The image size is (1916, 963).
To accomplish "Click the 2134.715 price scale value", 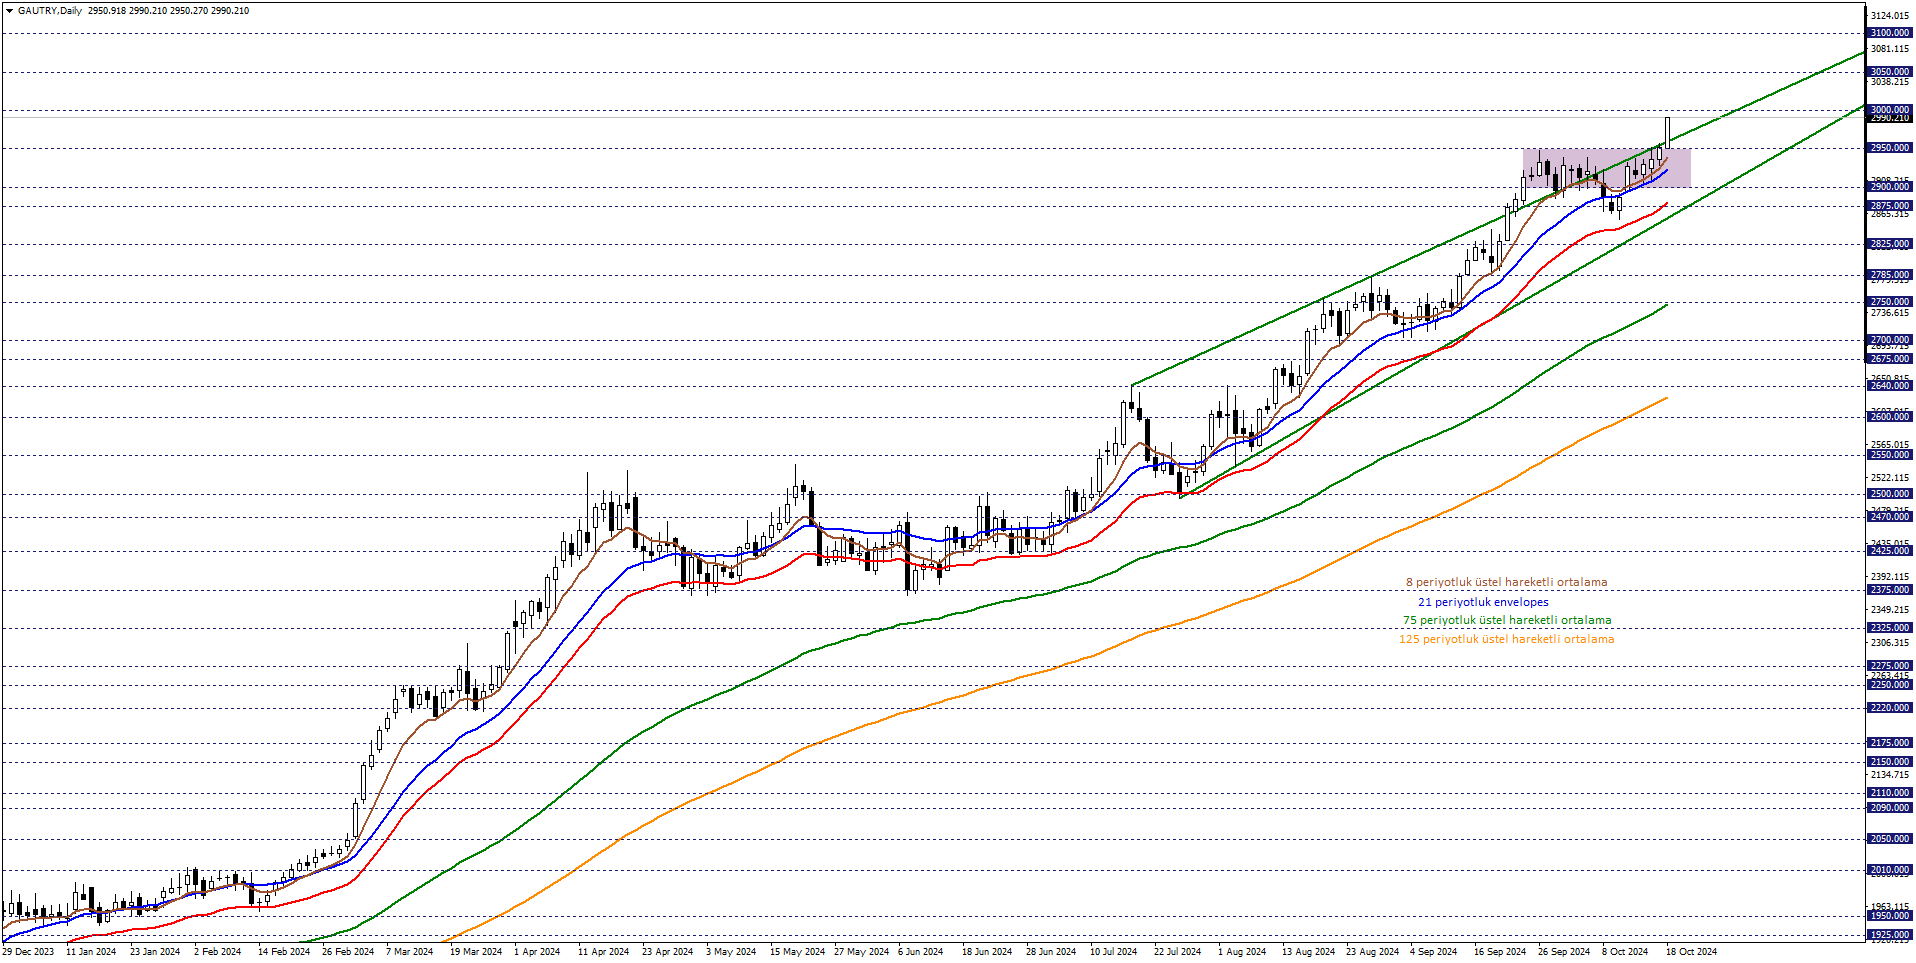I will [1889, 775].
